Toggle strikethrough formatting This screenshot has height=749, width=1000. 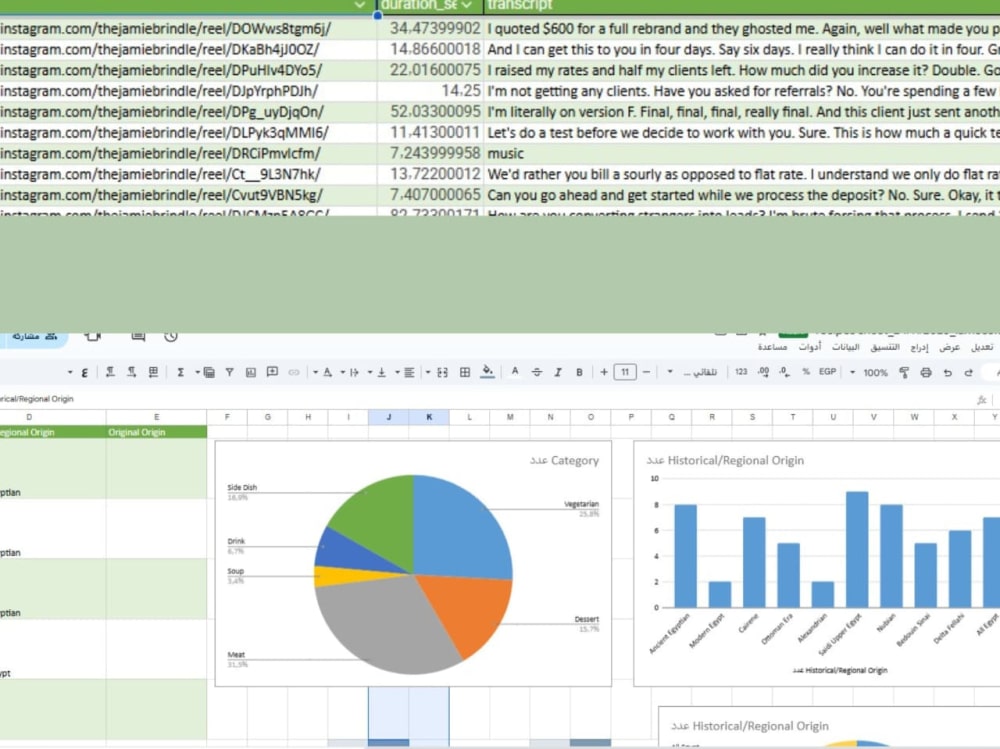536,372
